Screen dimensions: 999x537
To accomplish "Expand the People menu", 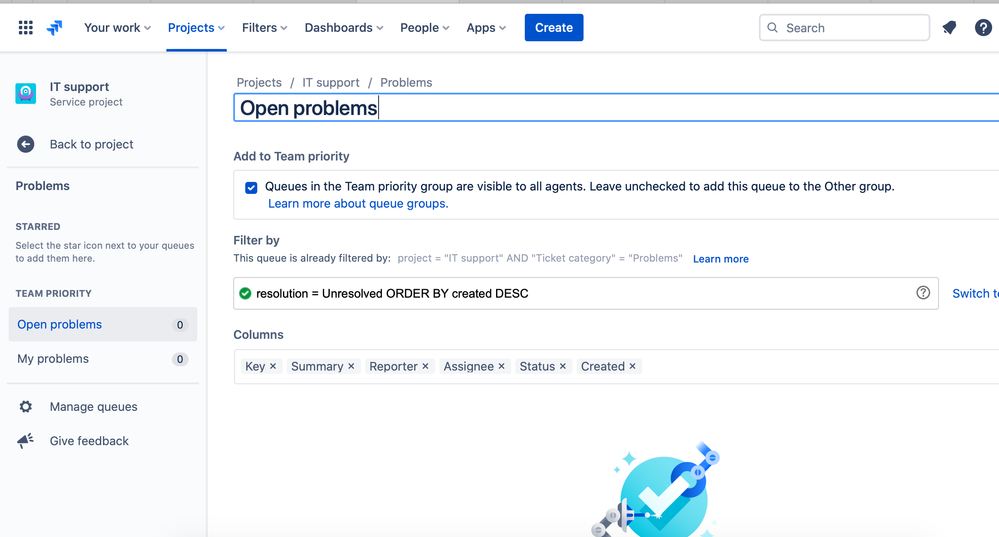I will pyautogui.click(x=424, y=27).
